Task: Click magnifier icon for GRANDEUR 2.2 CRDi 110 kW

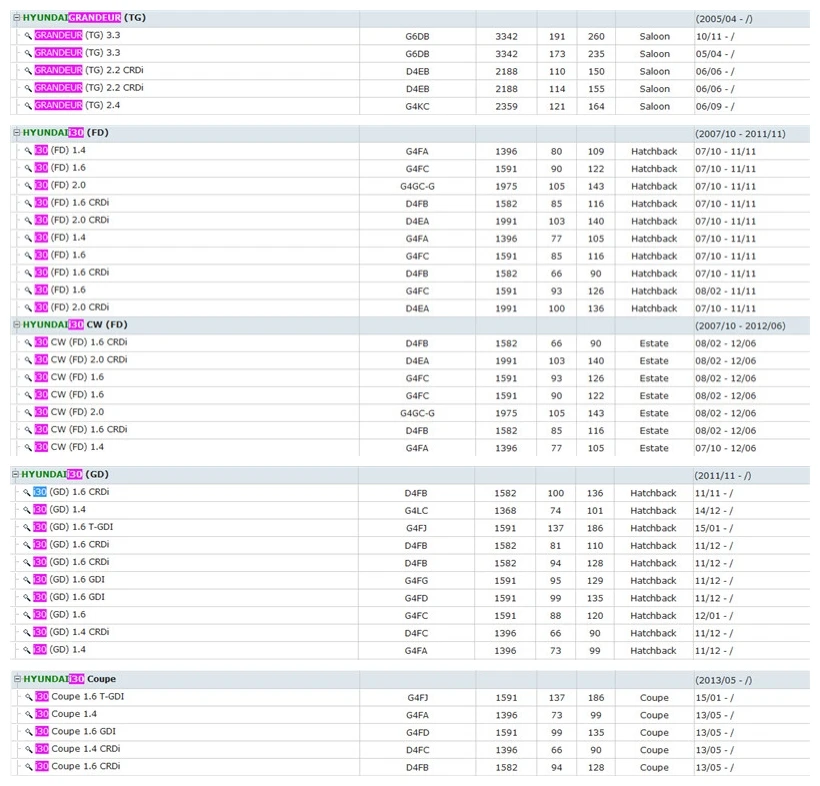Action: (28, 71)
